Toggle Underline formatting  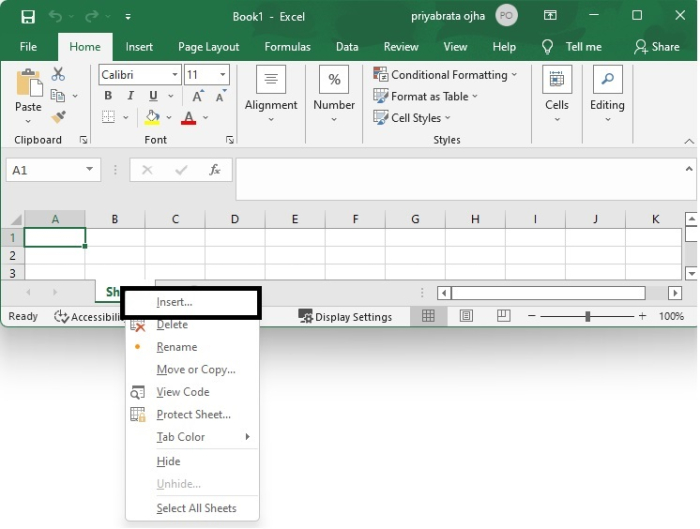pos(147,96)
